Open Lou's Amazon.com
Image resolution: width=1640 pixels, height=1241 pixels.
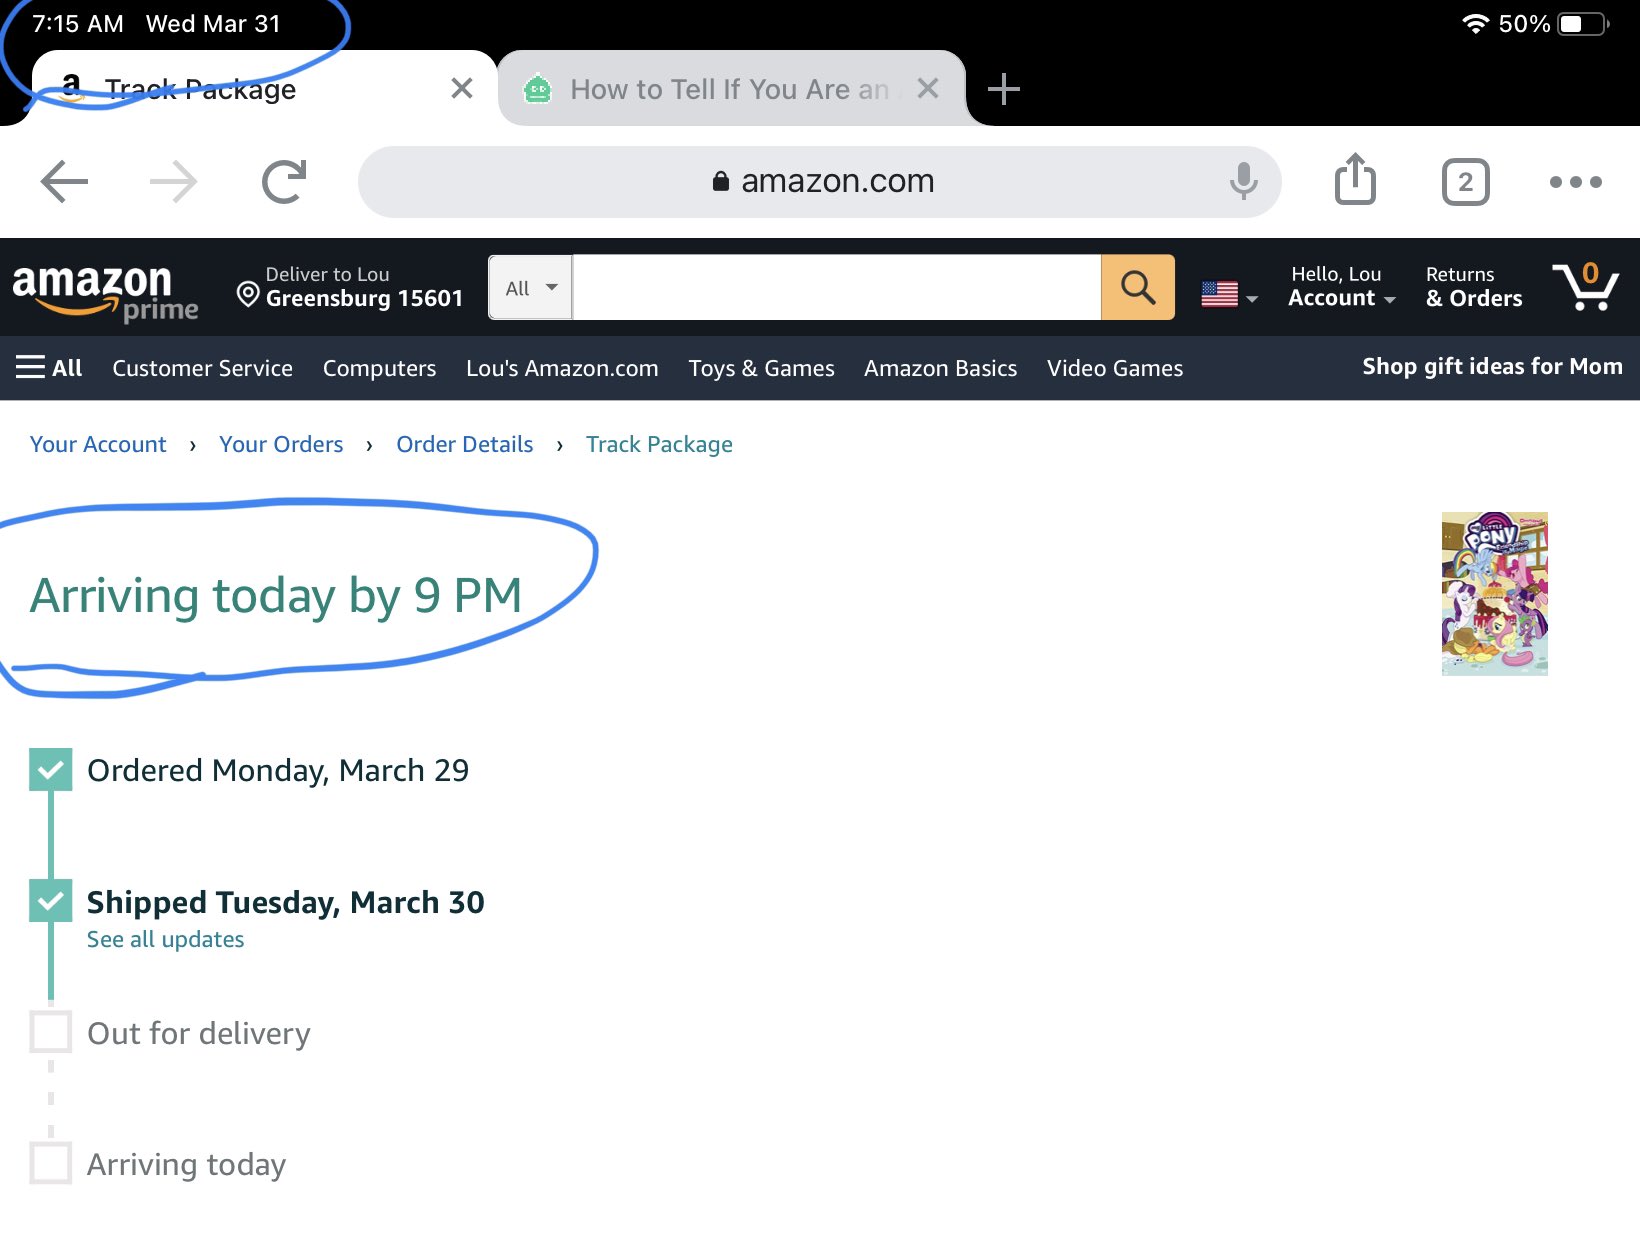562,368
